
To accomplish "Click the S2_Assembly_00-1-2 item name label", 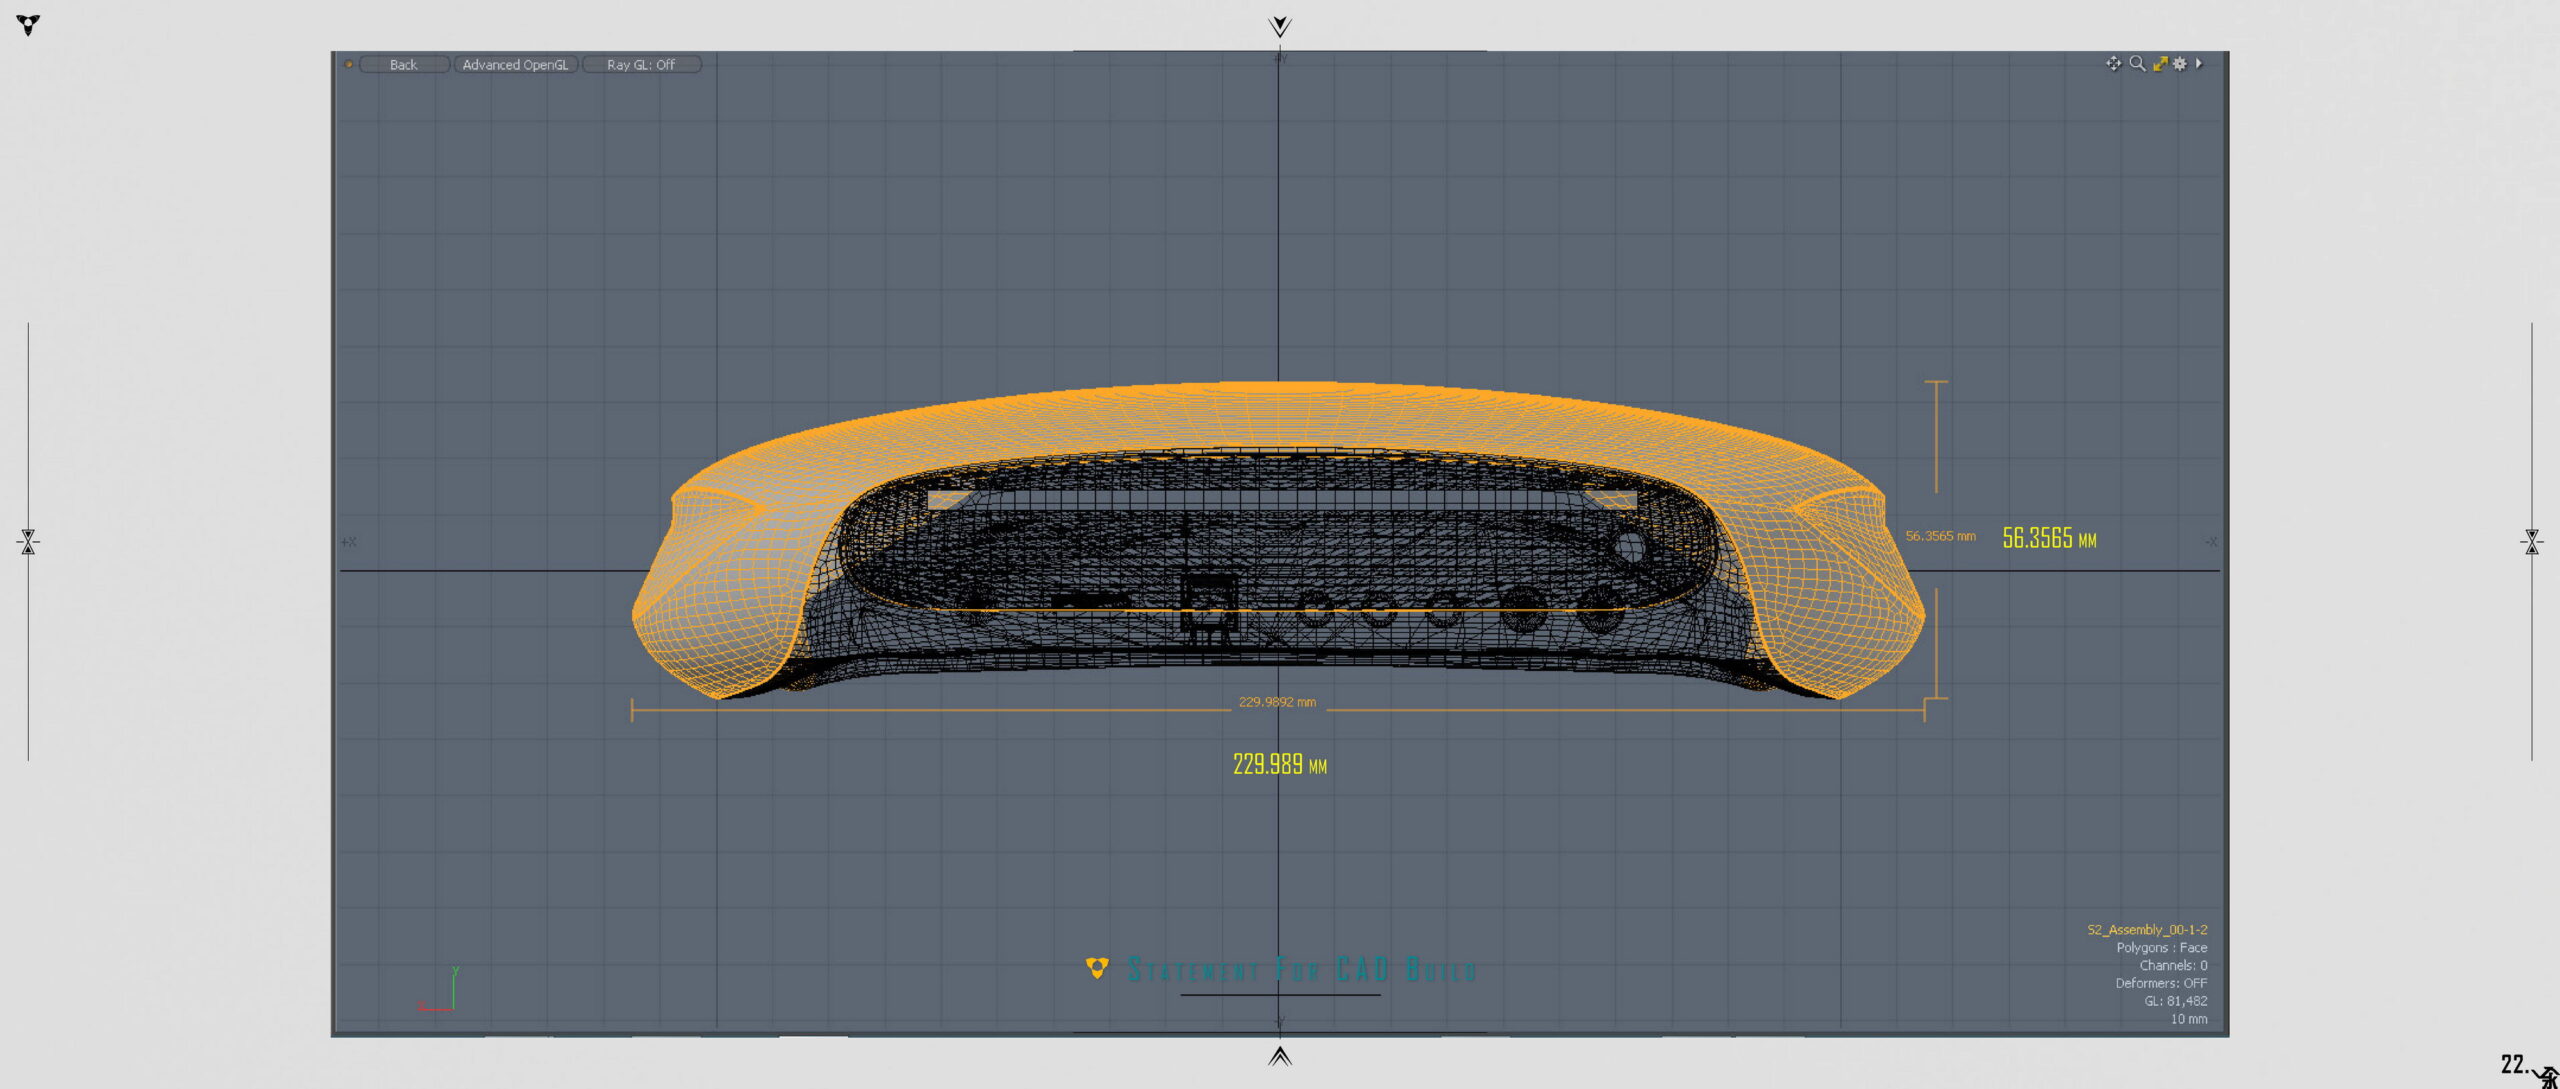I will coord(2147,930).
